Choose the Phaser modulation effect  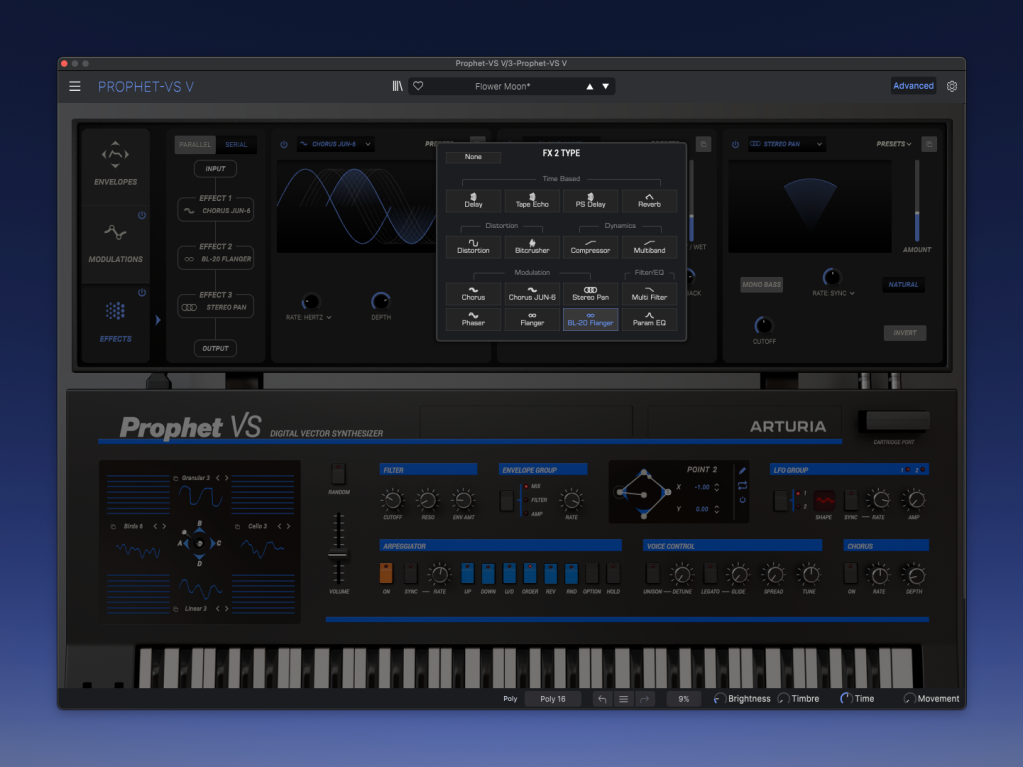point(473,320)
